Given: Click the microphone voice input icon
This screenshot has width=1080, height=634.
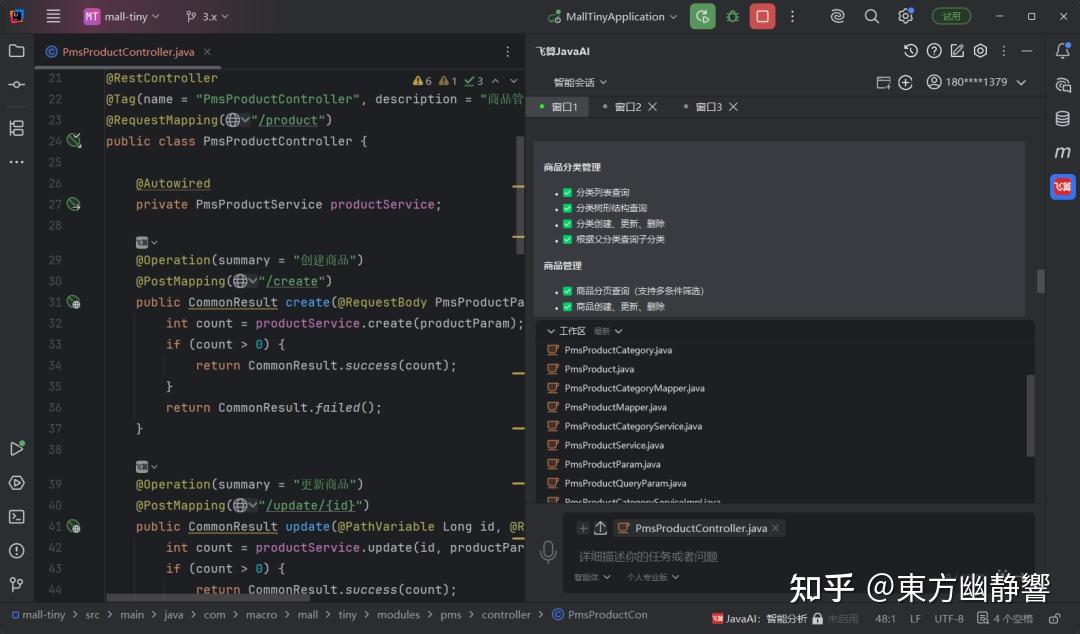Looking at the screenshot, I should point(548,551).
